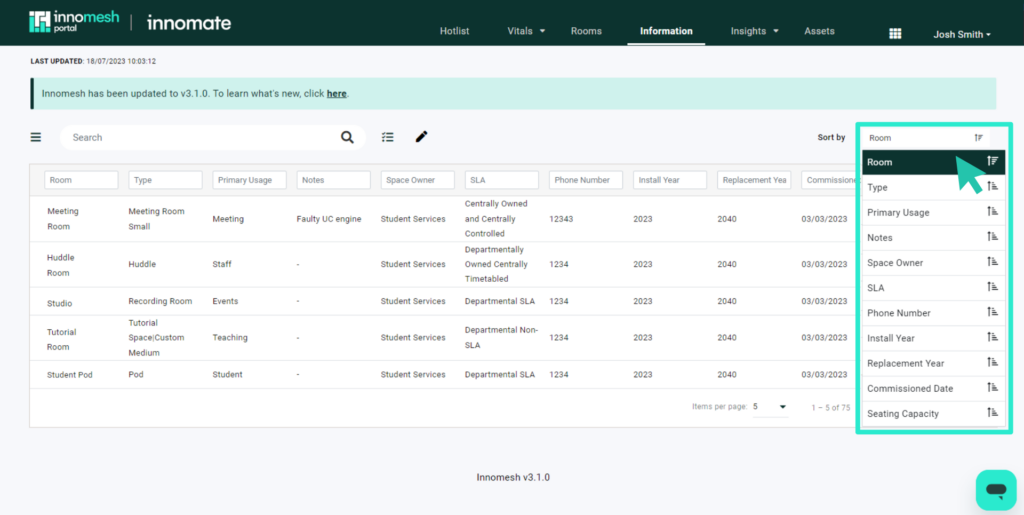Click the sort icon next to Room option

993,161
